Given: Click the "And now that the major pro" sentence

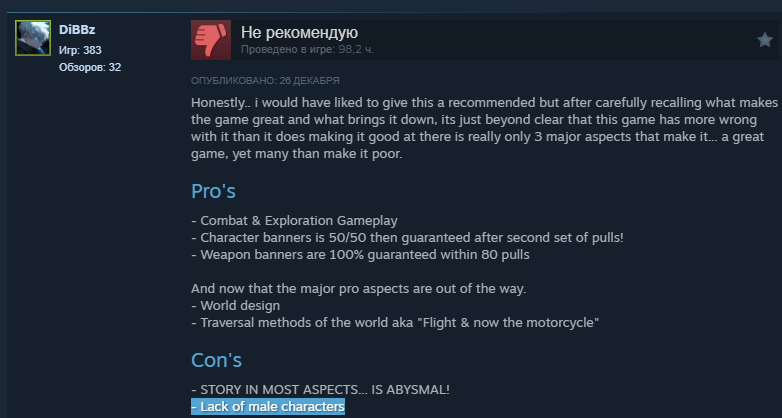Looking at the screenshot, I should [359, 289].
